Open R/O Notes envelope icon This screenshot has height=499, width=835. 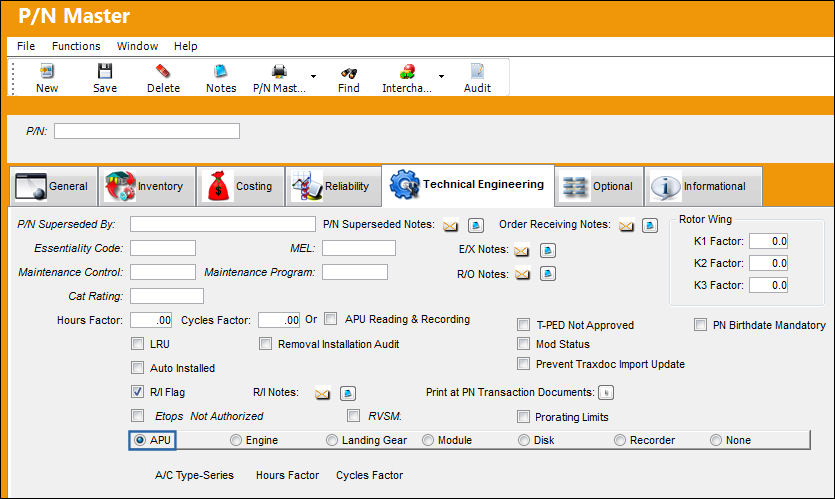[x=522, y=274]
